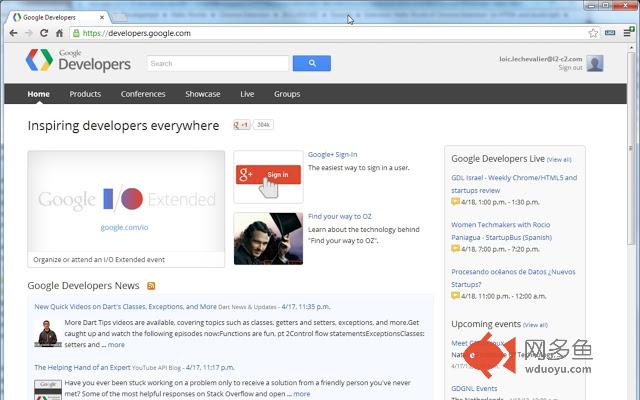Click the Google I/O Extended banner
The width and height of the screenshot is (640, 400).
pos(126,202)
